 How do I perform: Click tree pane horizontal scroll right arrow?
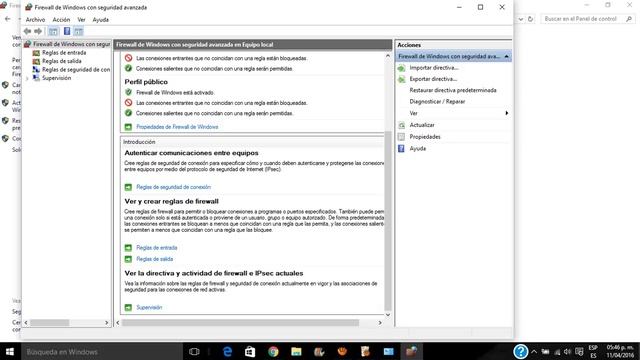click(107, 322)
